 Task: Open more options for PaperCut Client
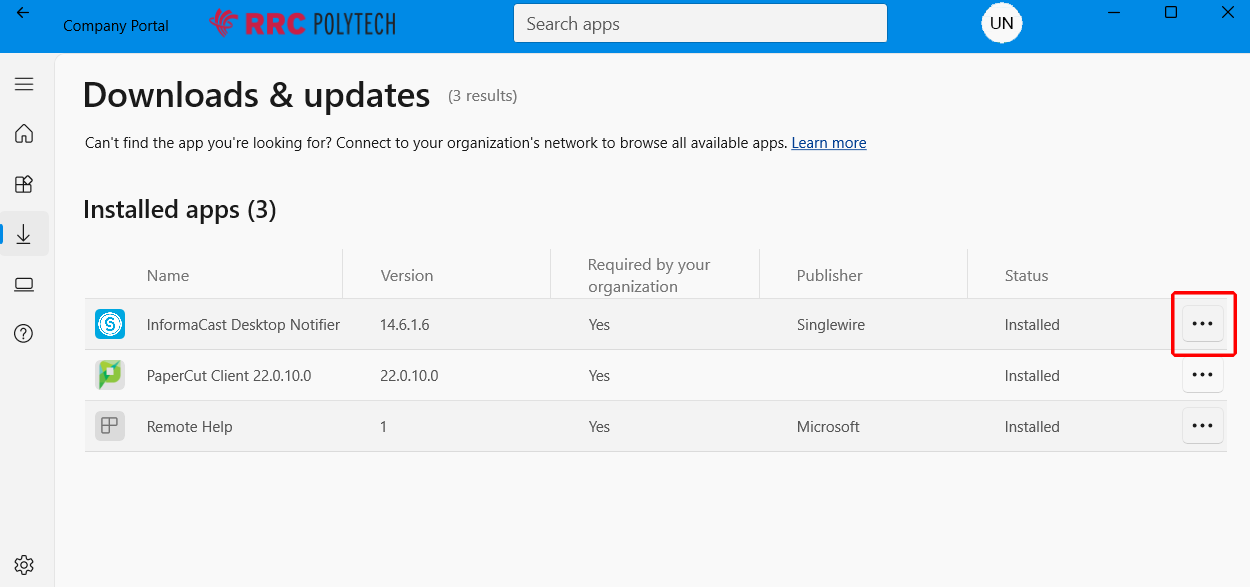[x=1203, y=374]
